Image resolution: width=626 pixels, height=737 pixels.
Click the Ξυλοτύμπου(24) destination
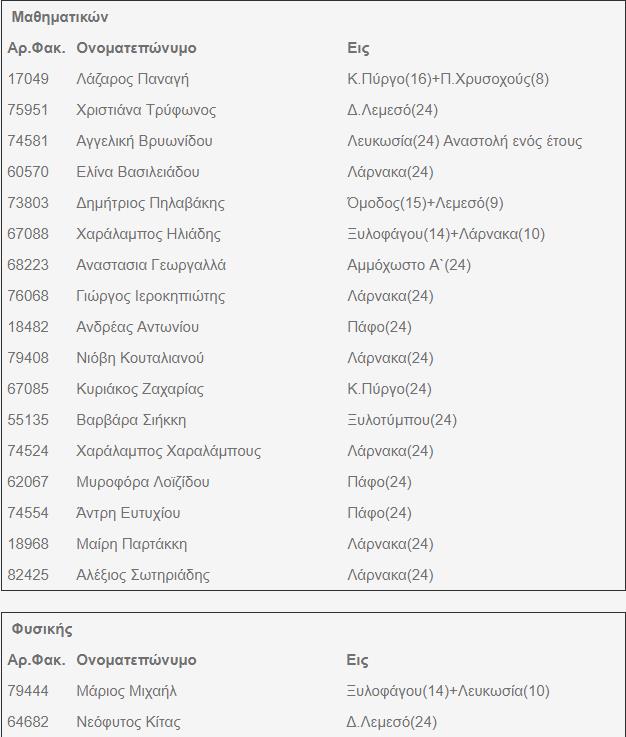402,420
